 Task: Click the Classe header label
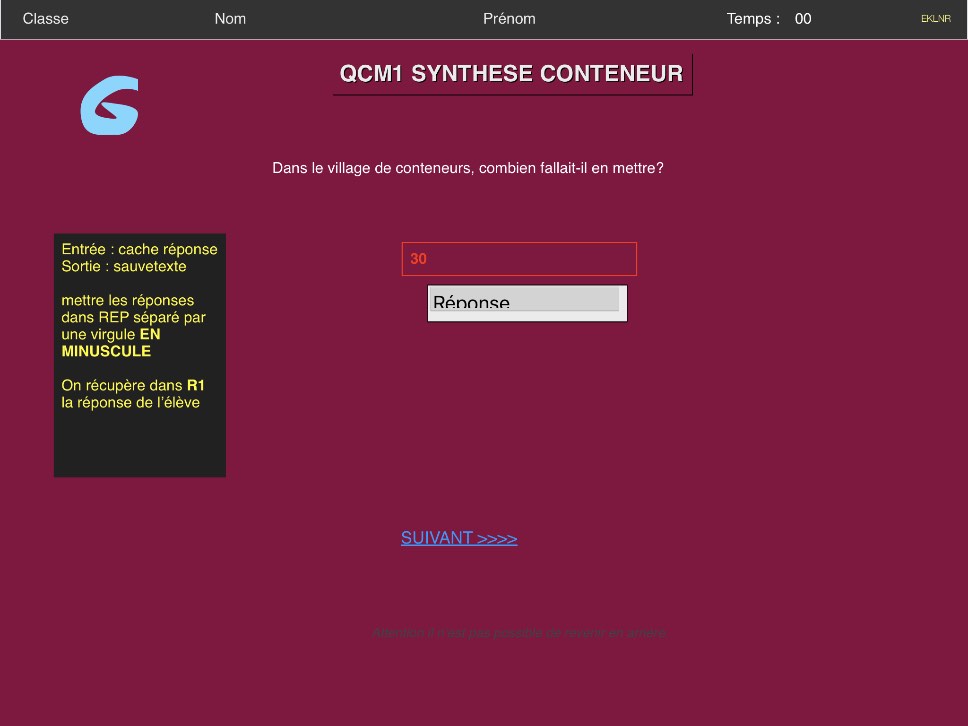pos(46,19)
